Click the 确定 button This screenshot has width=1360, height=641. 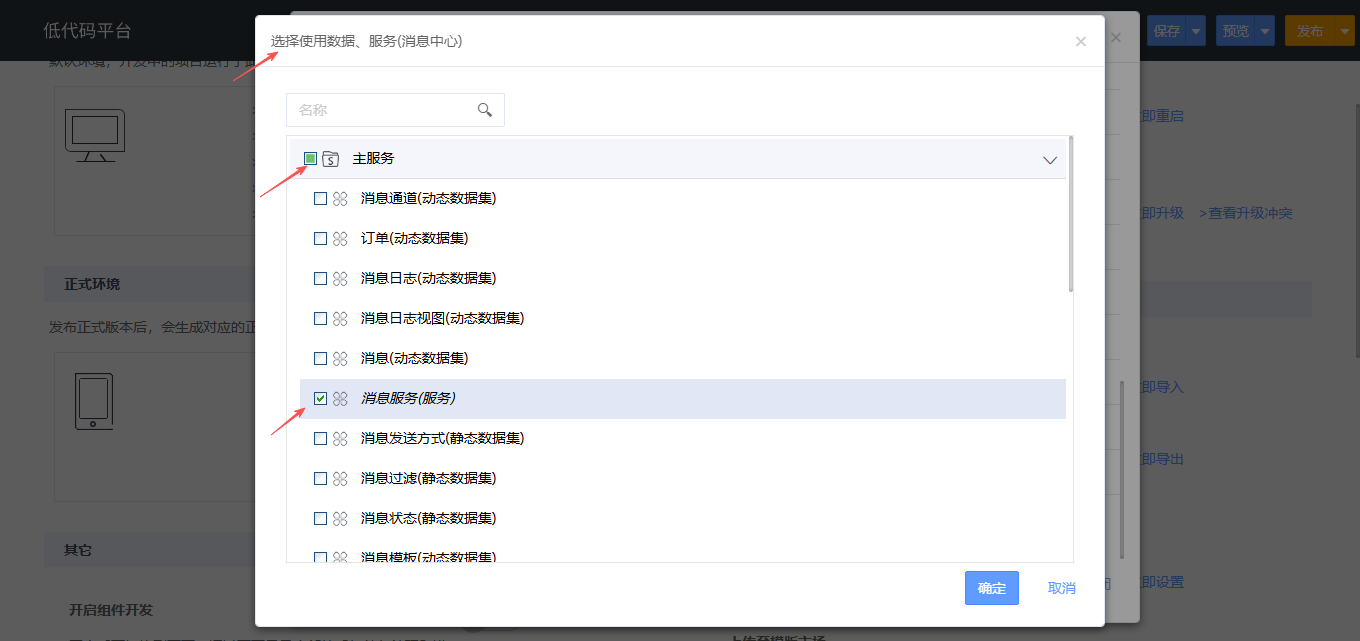tap(991, 588)
